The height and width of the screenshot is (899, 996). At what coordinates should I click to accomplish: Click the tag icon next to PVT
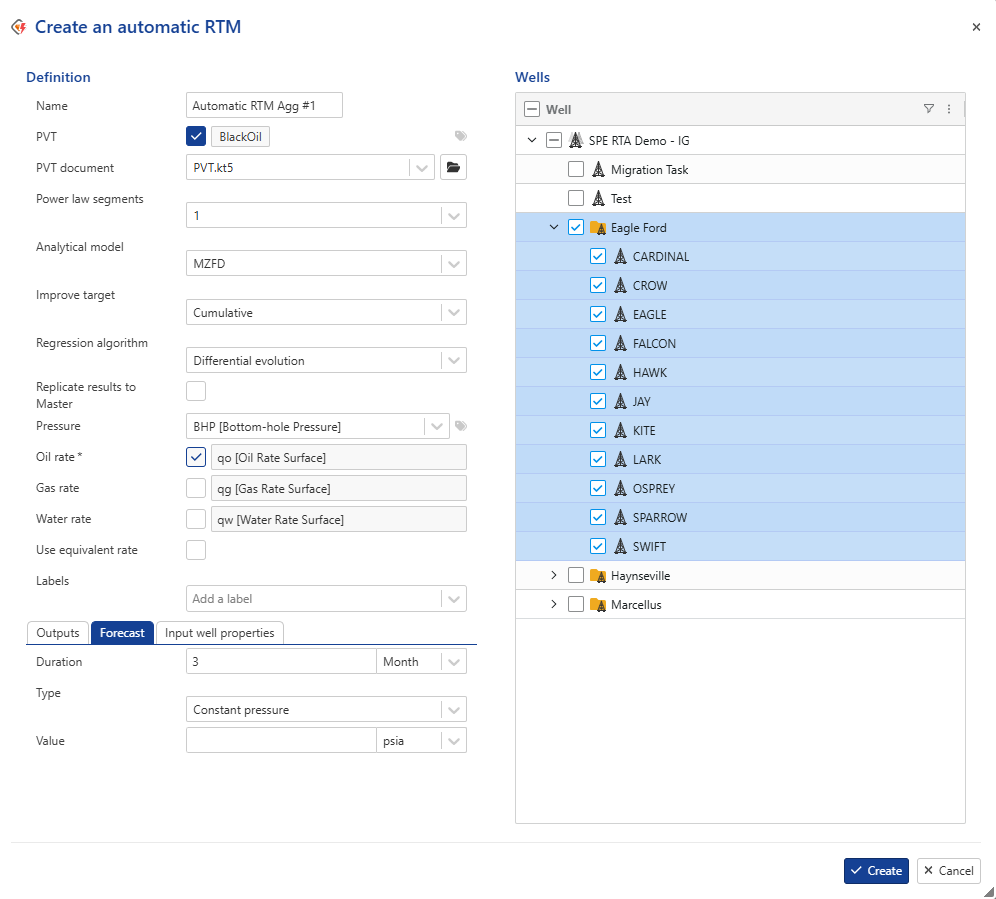pyautogui.click(x=461, y=136)
